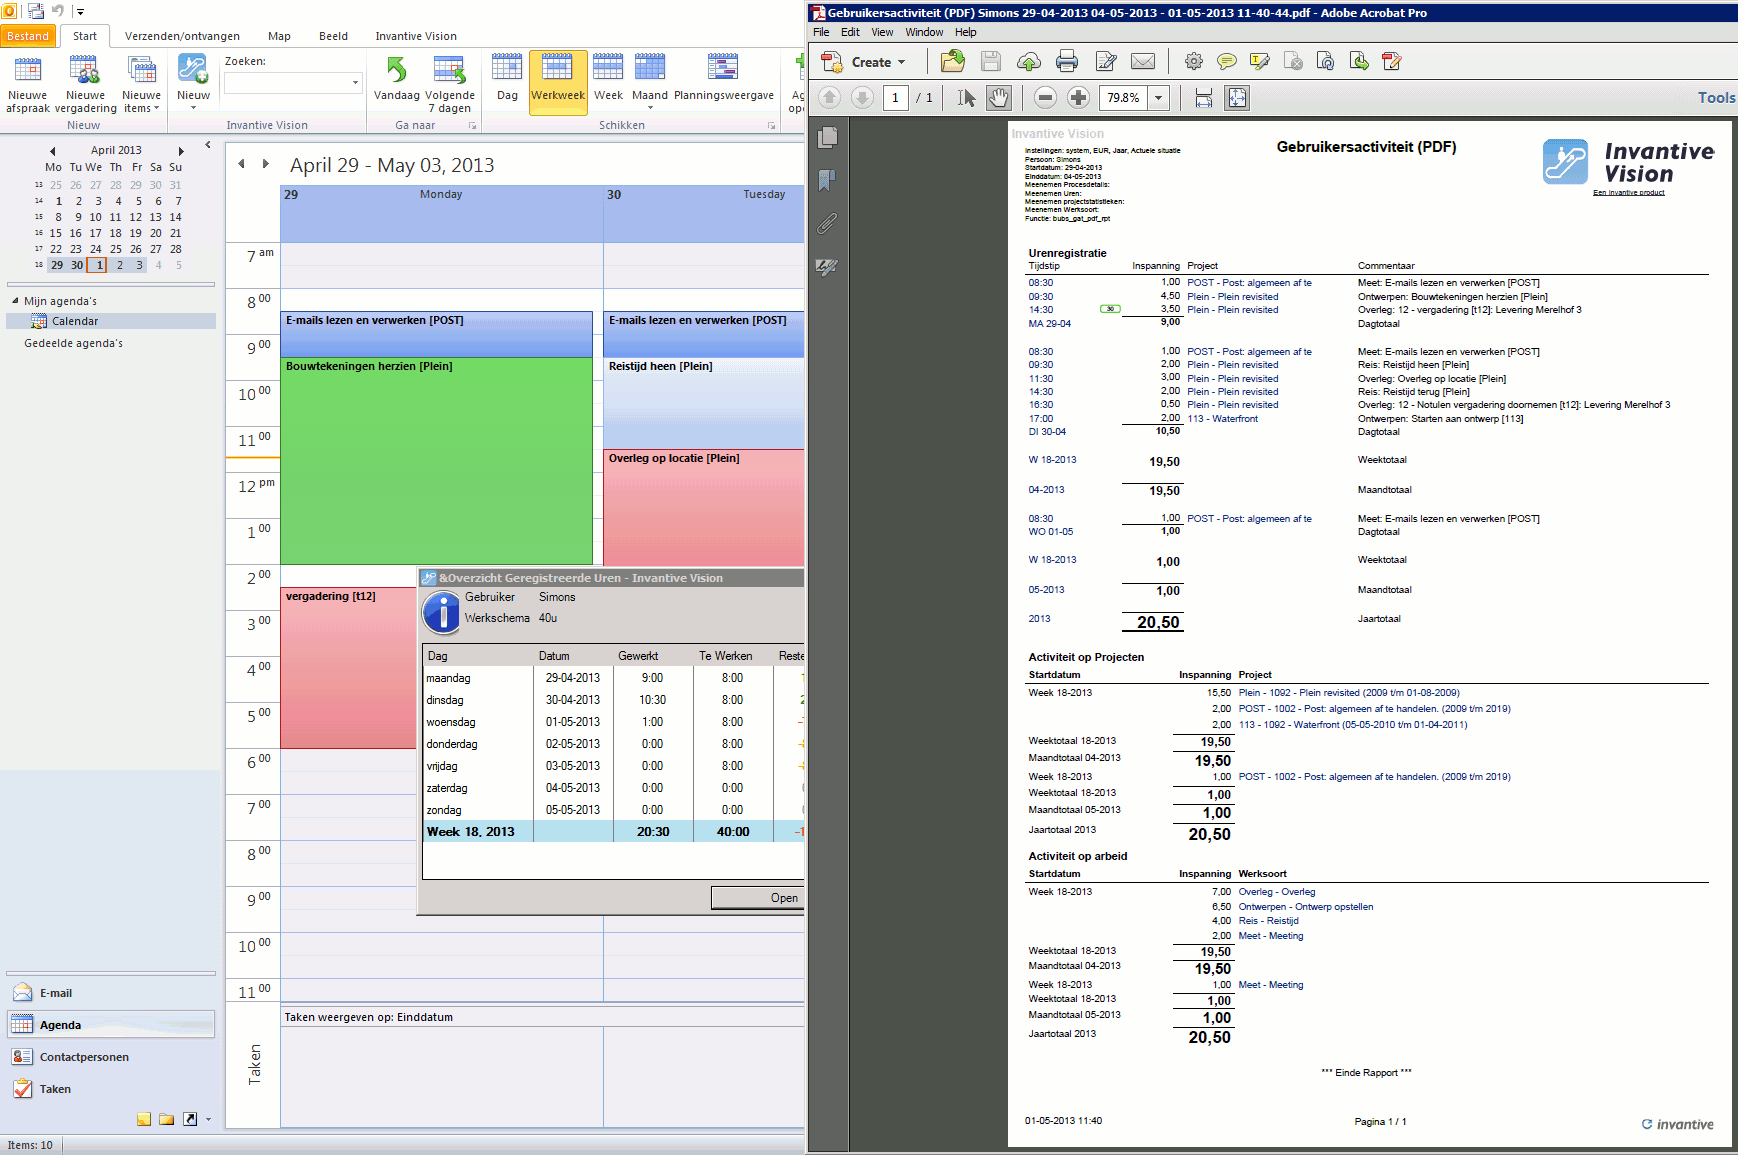Viewport: 1738px width, 1155px height.
Task: Click Nieuwe afspraak in the Outlook ribbon
Action: pyautogui.click(x=28, y=84)
